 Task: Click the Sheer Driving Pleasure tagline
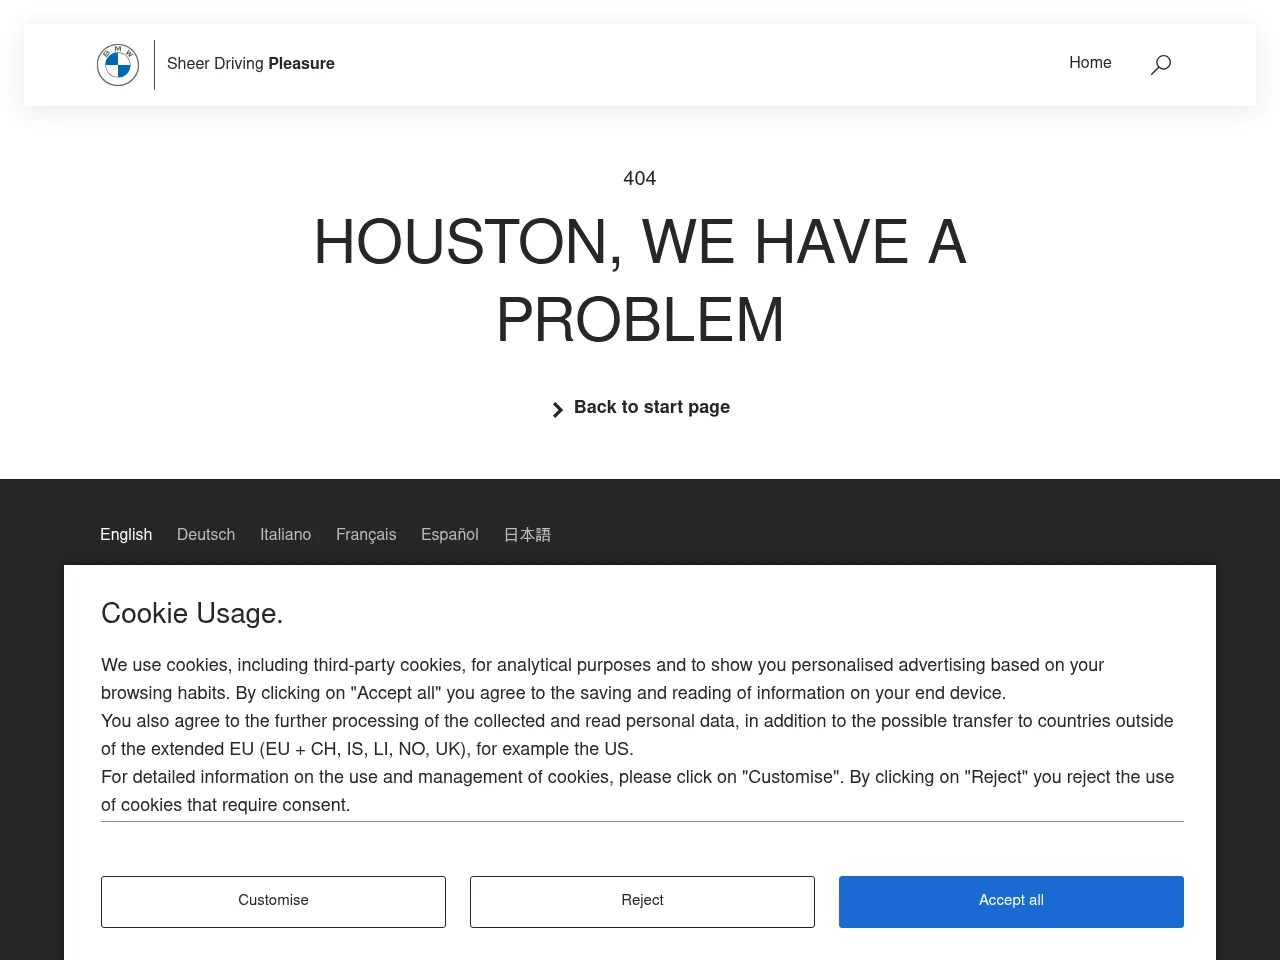click(251, 64)
